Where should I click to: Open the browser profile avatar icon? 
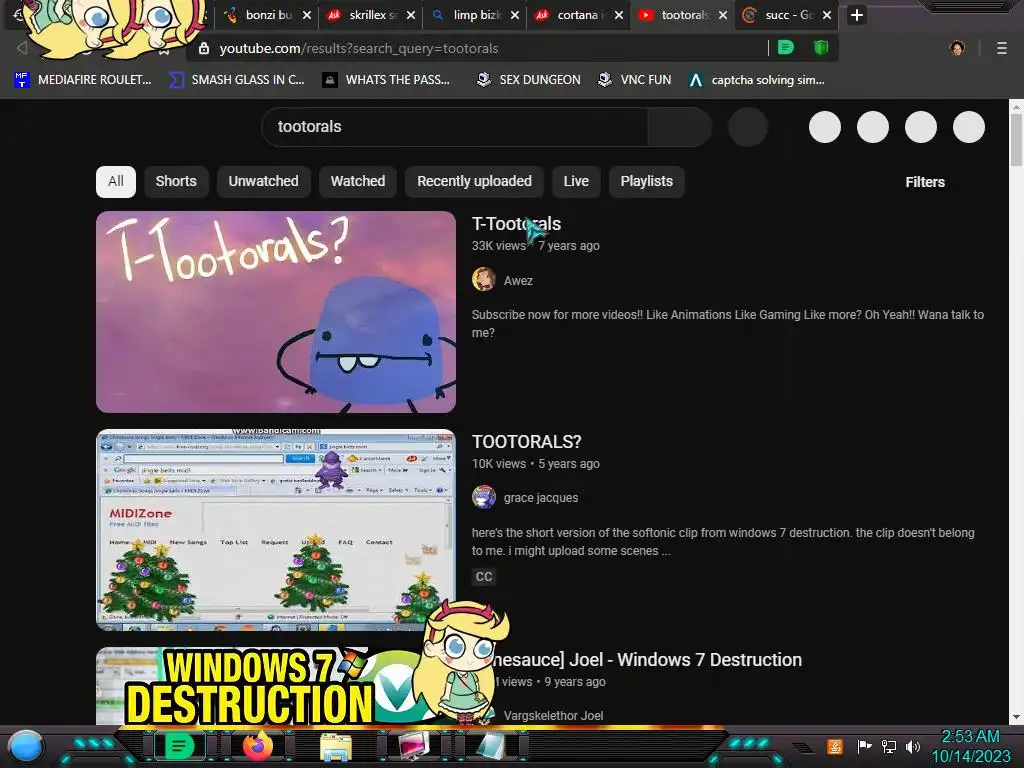(x=957, y=48)
